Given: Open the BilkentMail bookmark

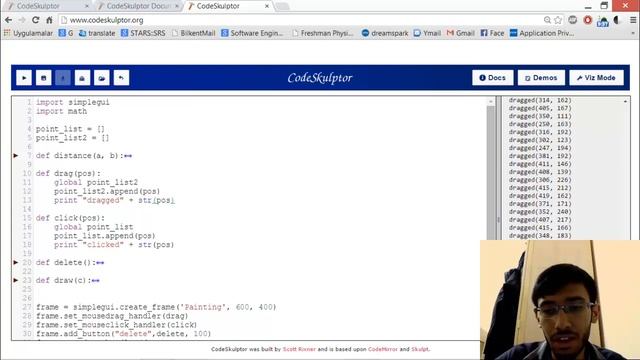Looking at the screenshot, I should pos(193,33).
